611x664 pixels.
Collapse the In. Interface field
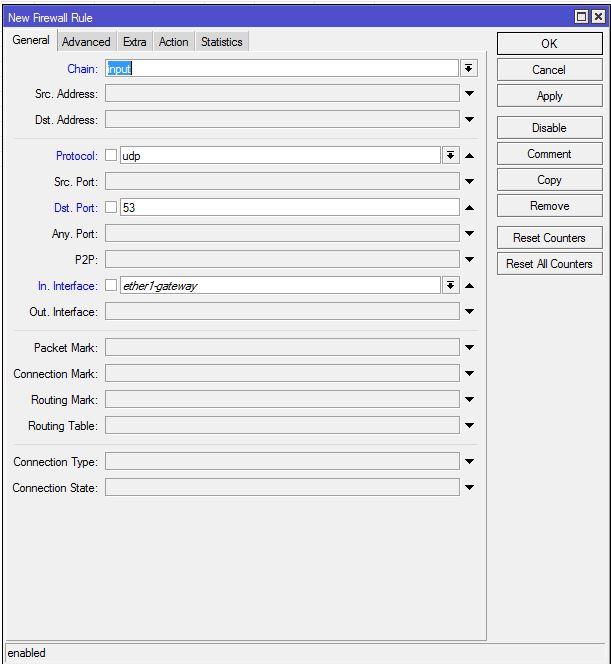pos(469,286)
